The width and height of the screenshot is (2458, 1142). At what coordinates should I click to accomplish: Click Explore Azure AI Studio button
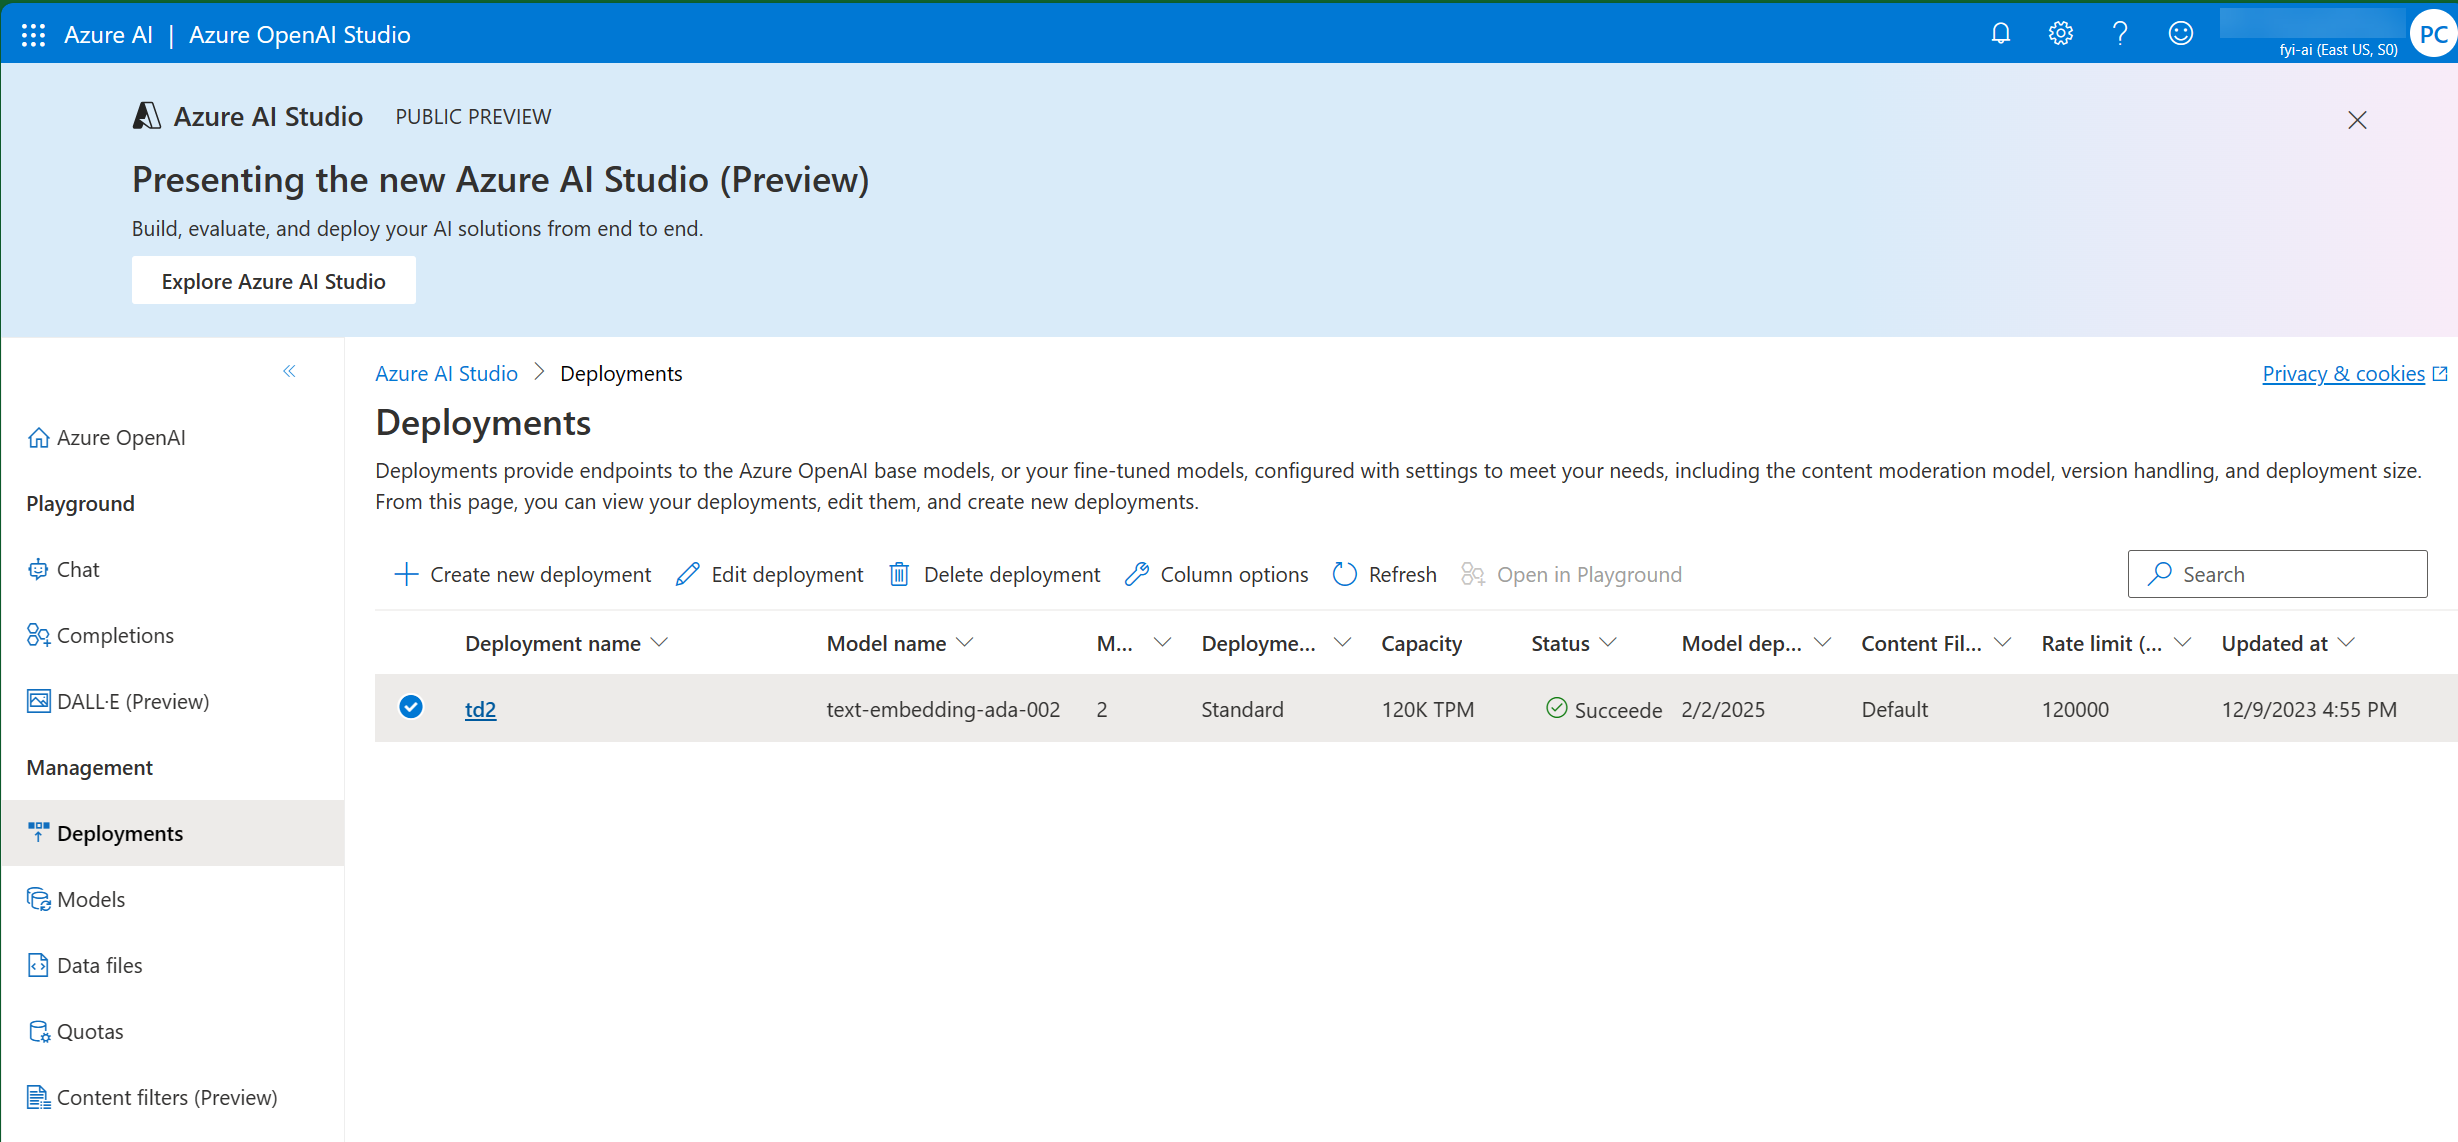(x=273, y=281)
